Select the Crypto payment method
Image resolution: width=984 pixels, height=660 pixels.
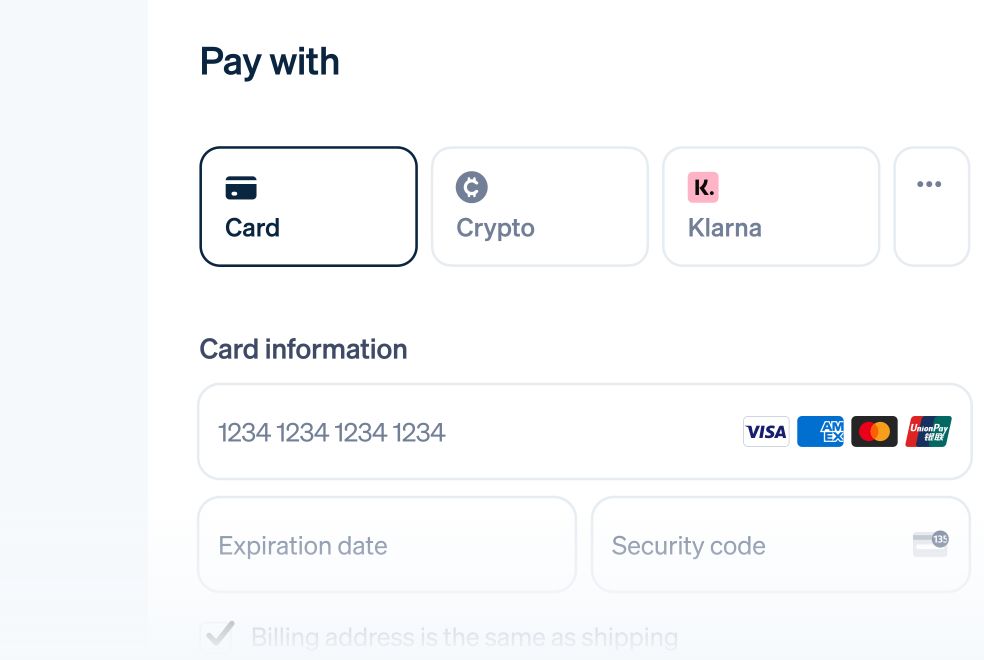point(540,206)
